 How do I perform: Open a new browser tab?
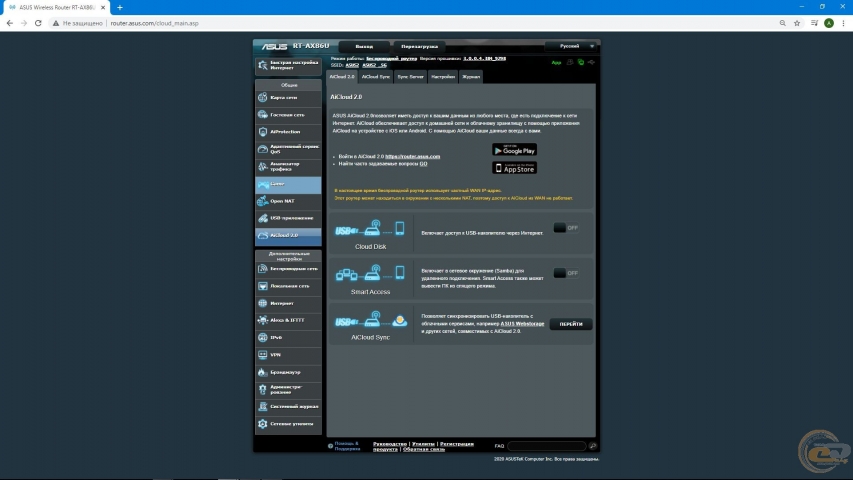coord(120,8)
